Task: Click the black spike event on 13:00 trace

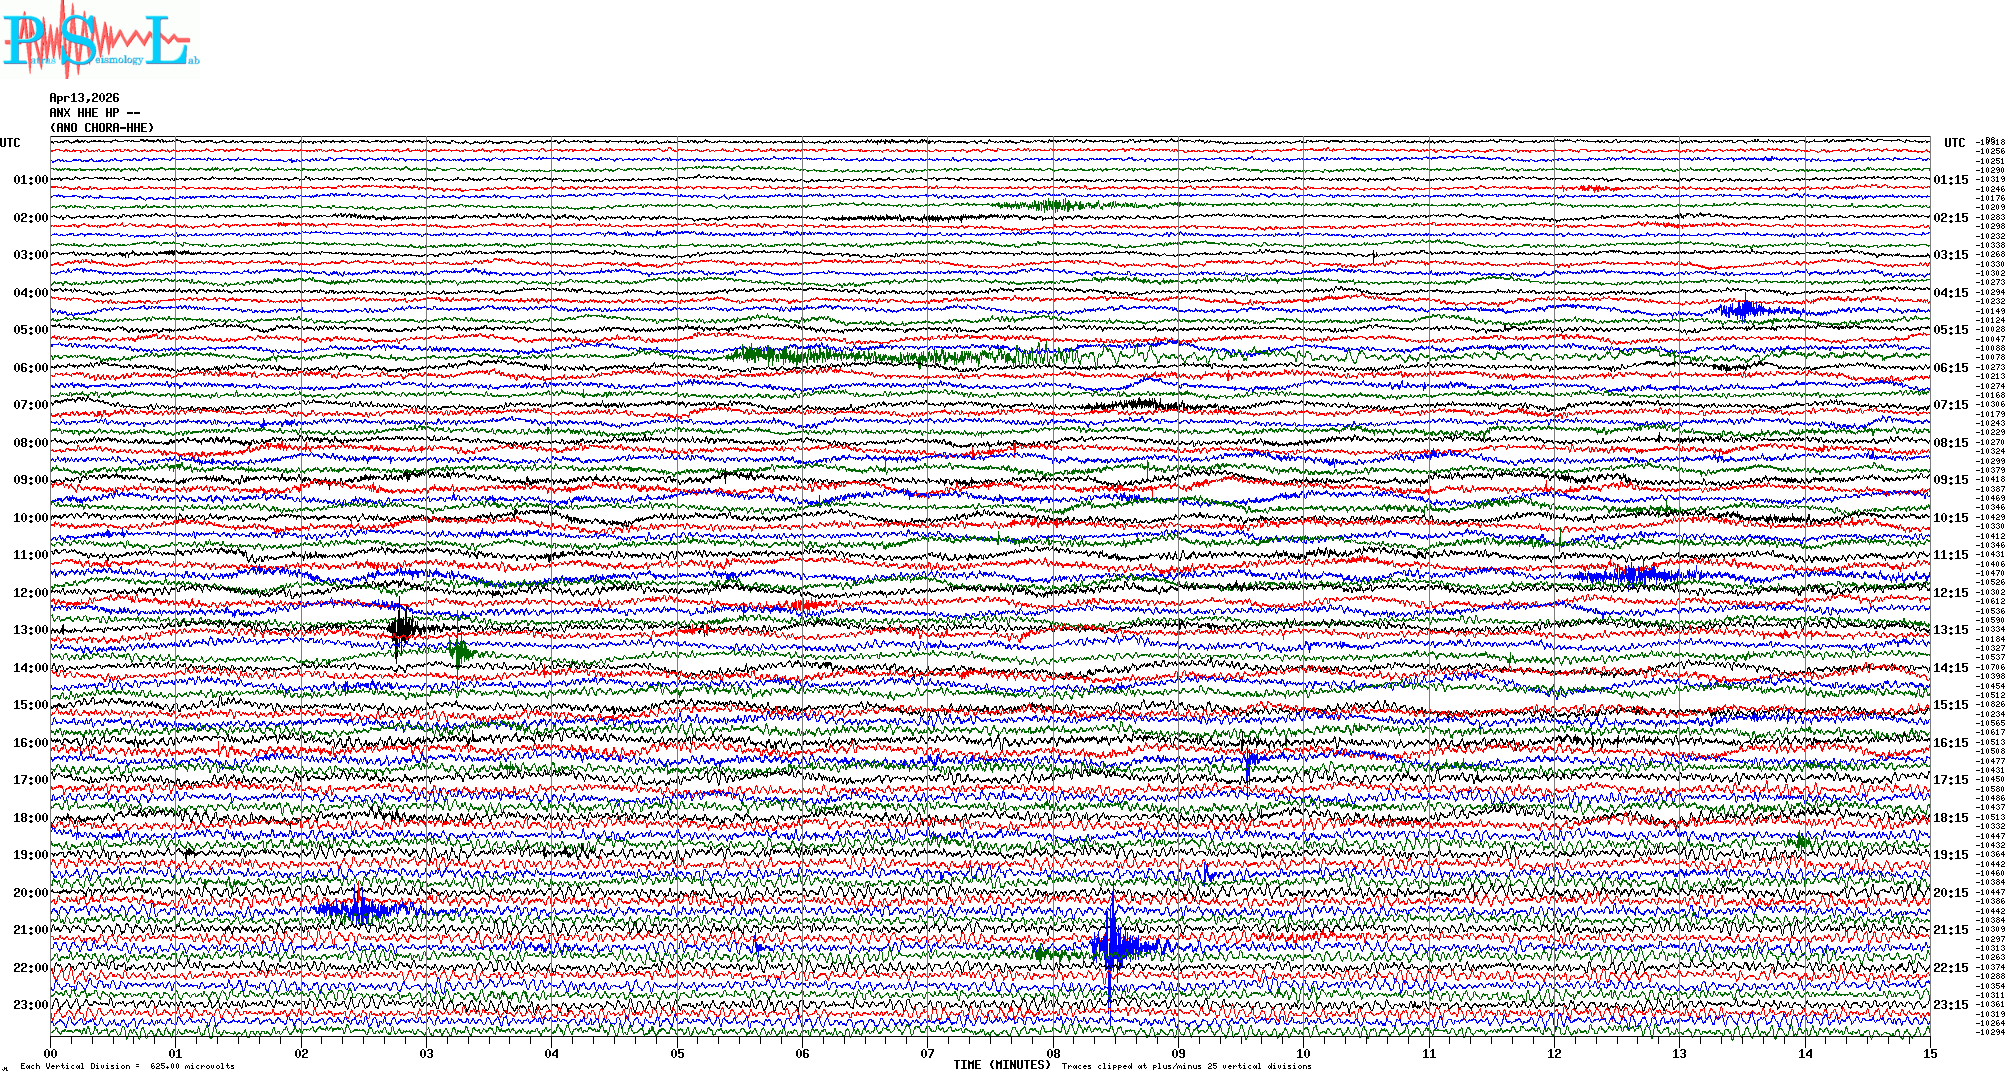Action: click(x=401, y=629)
